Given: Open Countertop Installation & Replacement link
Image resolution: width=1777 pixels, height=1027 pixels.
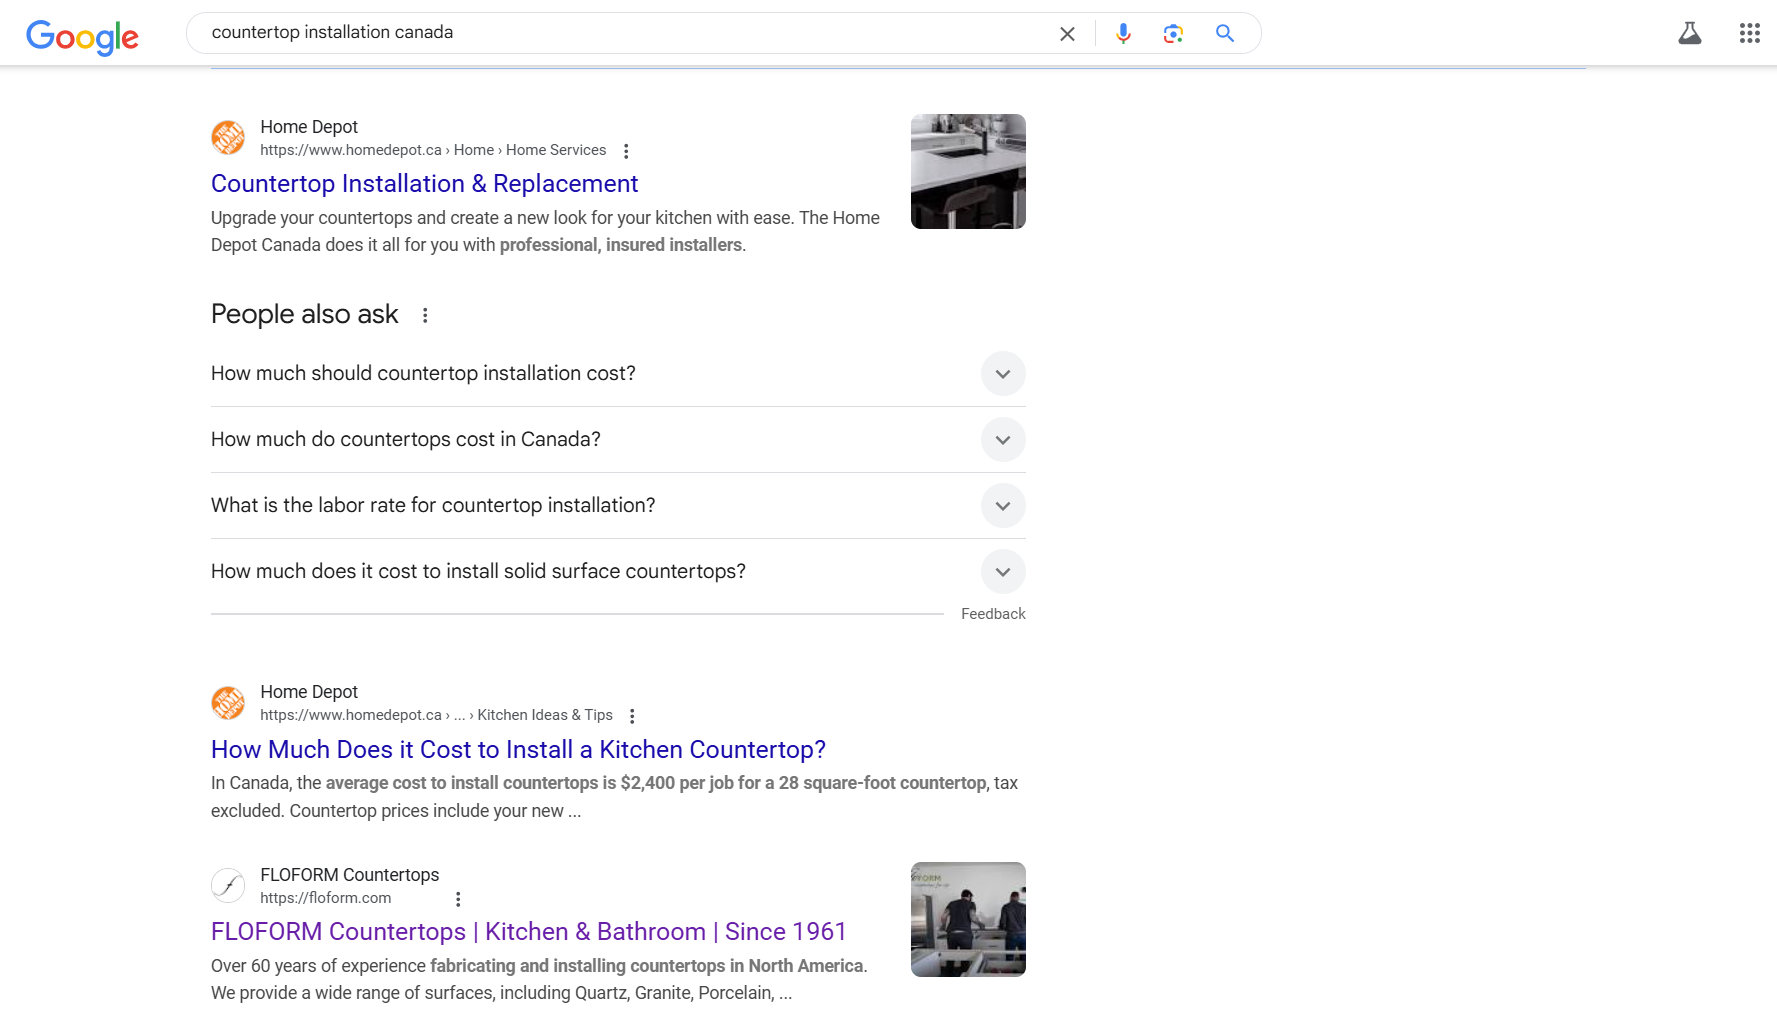Looking at the screenshot, I should point(424,184).
